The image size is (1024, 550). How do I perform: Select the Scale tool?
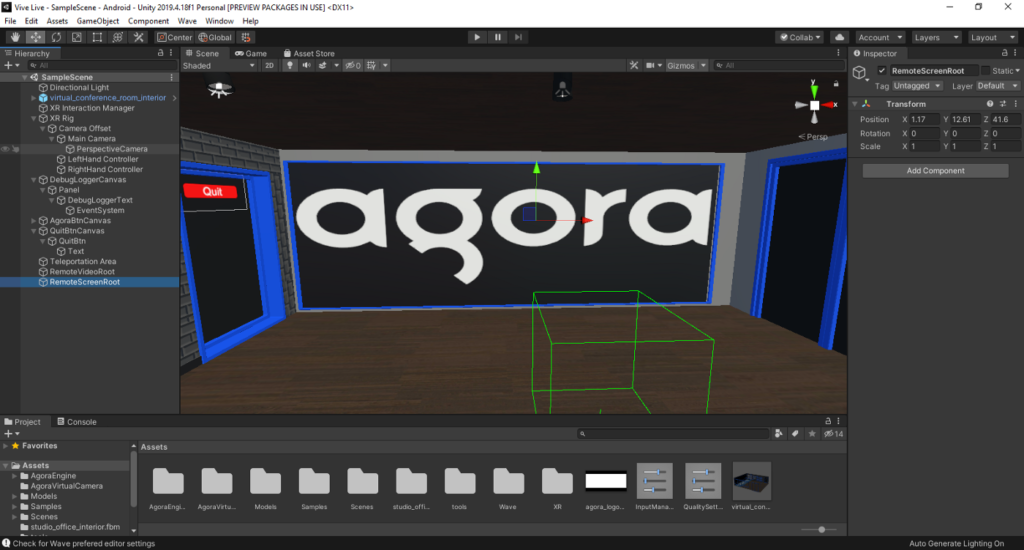[76, 37]
